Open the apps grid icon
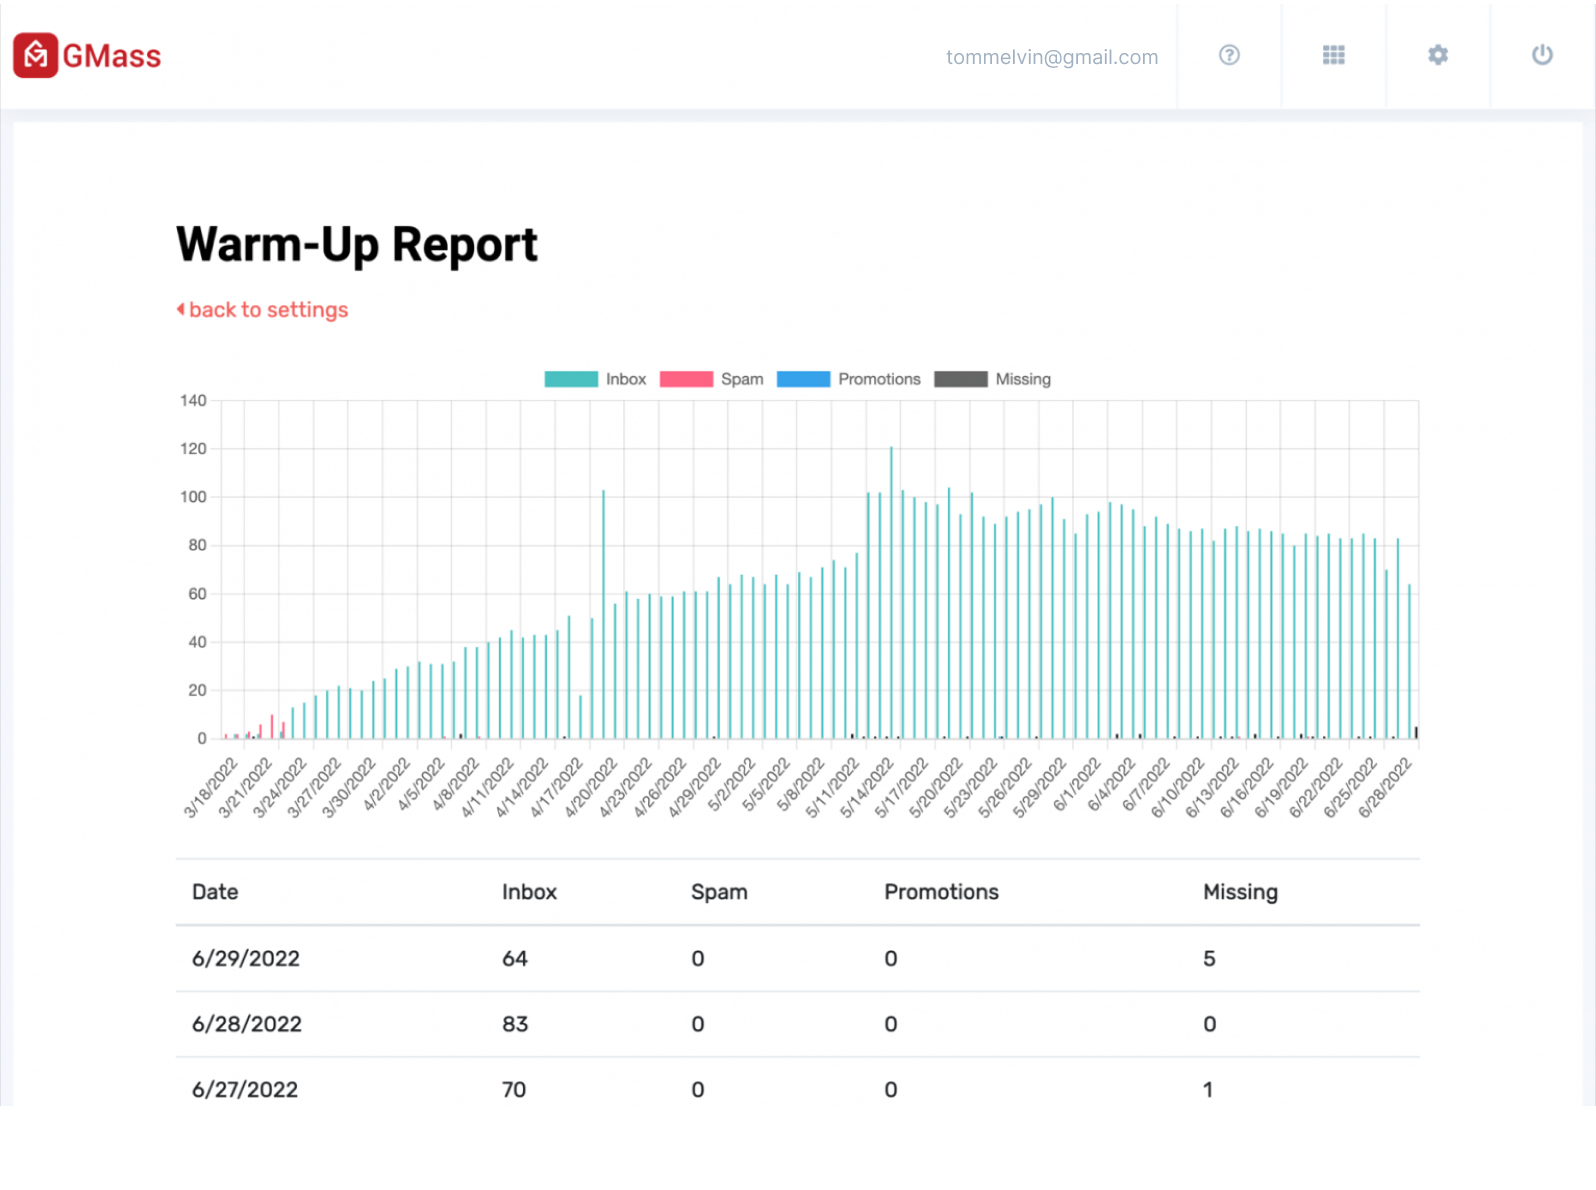1596x1190 pixels. pyautogui.click(x=1333, y=55)
